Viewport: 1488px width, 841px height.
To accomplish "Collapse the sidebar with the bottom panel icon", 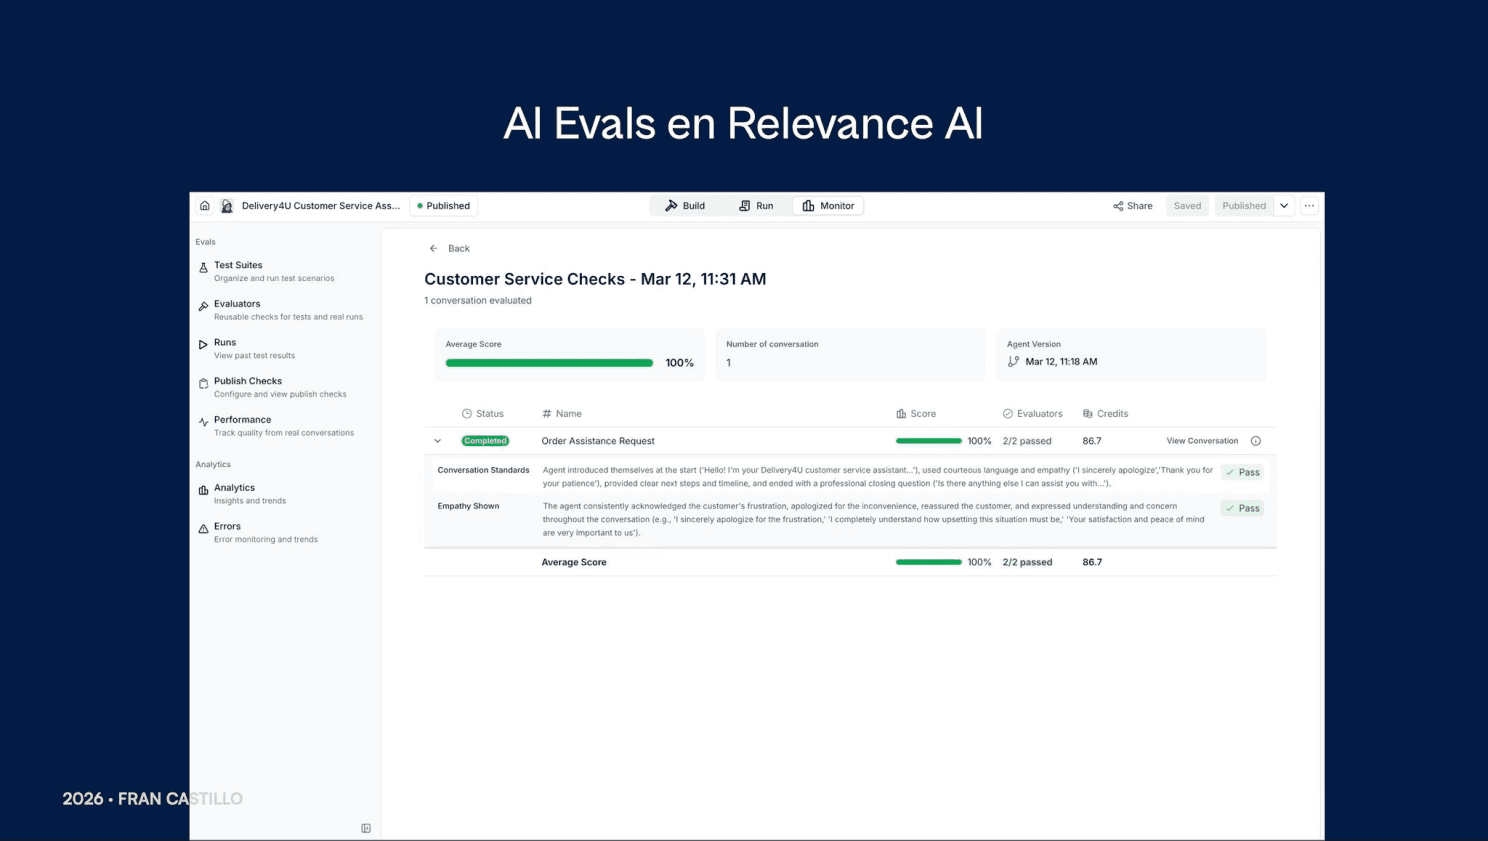I will 366,828.
